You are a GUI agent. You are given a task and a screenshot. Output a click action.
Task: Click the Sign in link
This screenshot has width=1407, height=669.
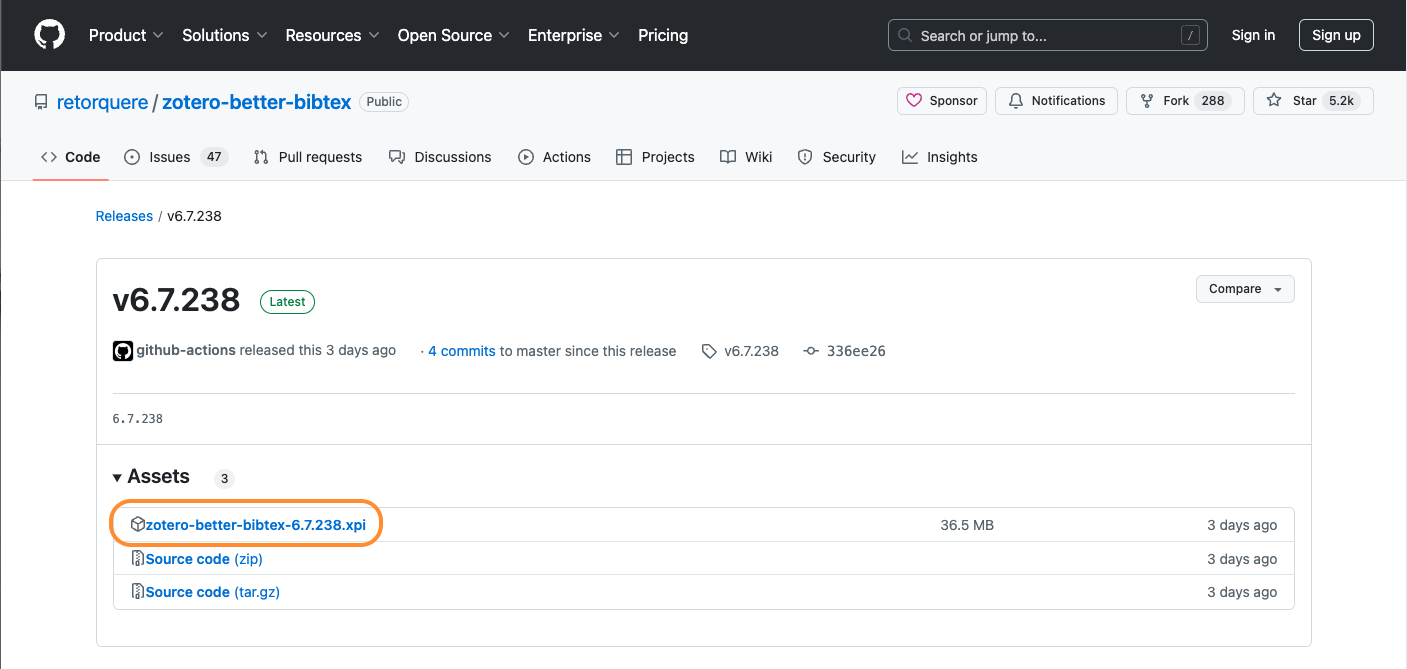tap(1253, 35)
